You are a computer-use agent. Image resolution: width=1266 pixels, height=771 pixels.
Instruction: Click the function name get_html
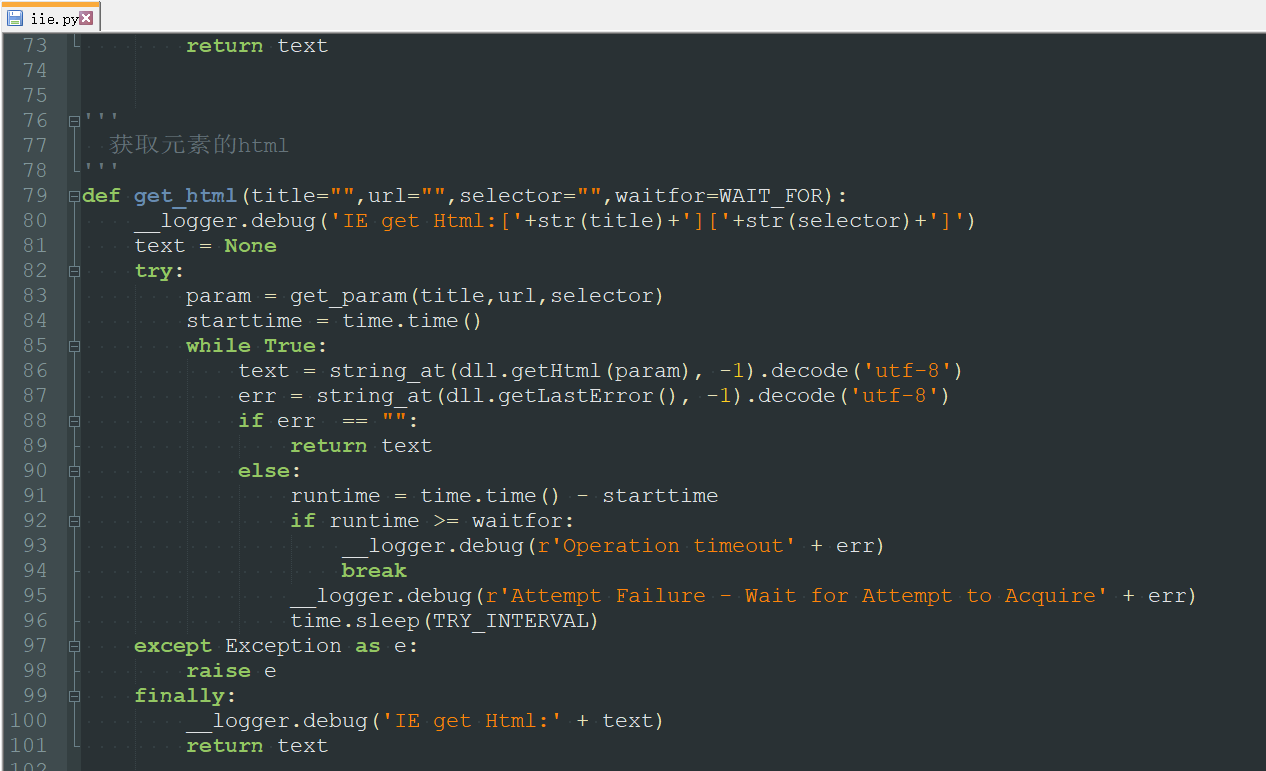tap(185, 196)
